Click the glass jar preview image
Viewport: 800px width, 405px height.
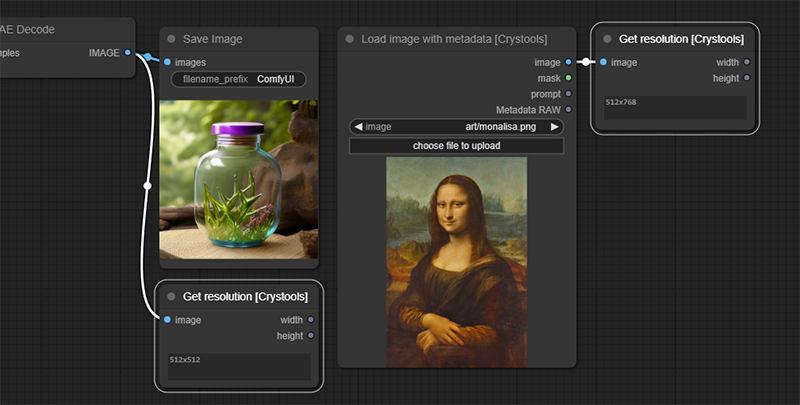coord(238,179)
